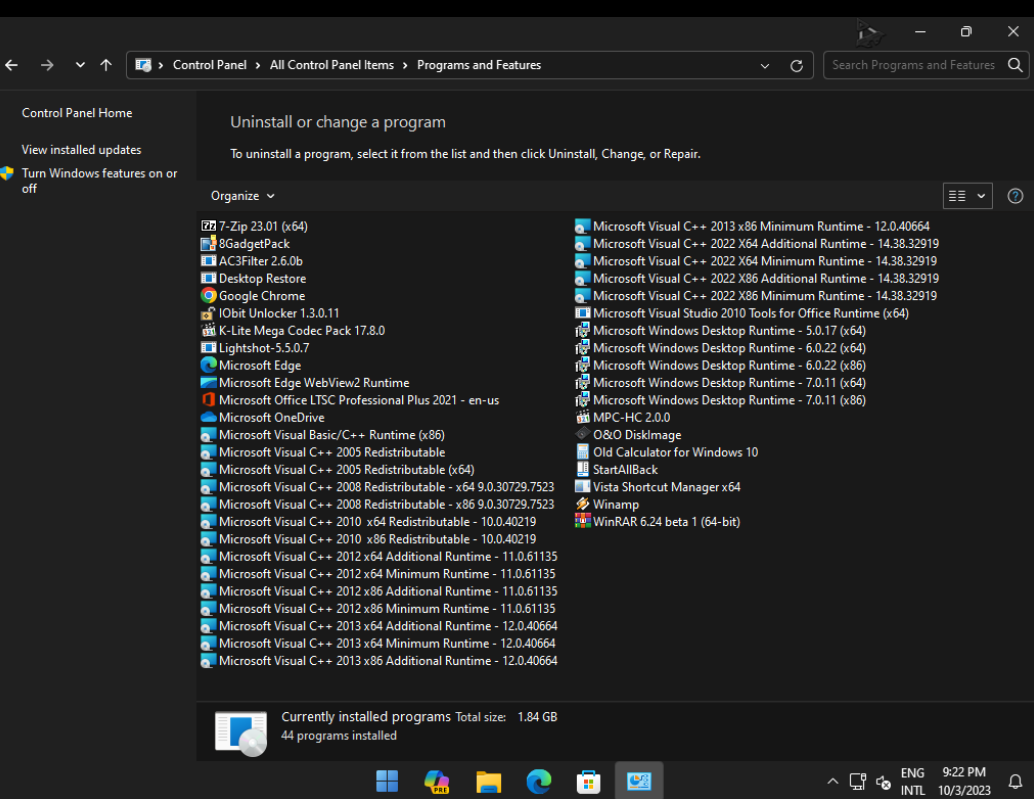Click All Control Panel Items breadcrumb
Image resolution: width=1034 pixels, height=799 pixels.
tap(332, 65)
